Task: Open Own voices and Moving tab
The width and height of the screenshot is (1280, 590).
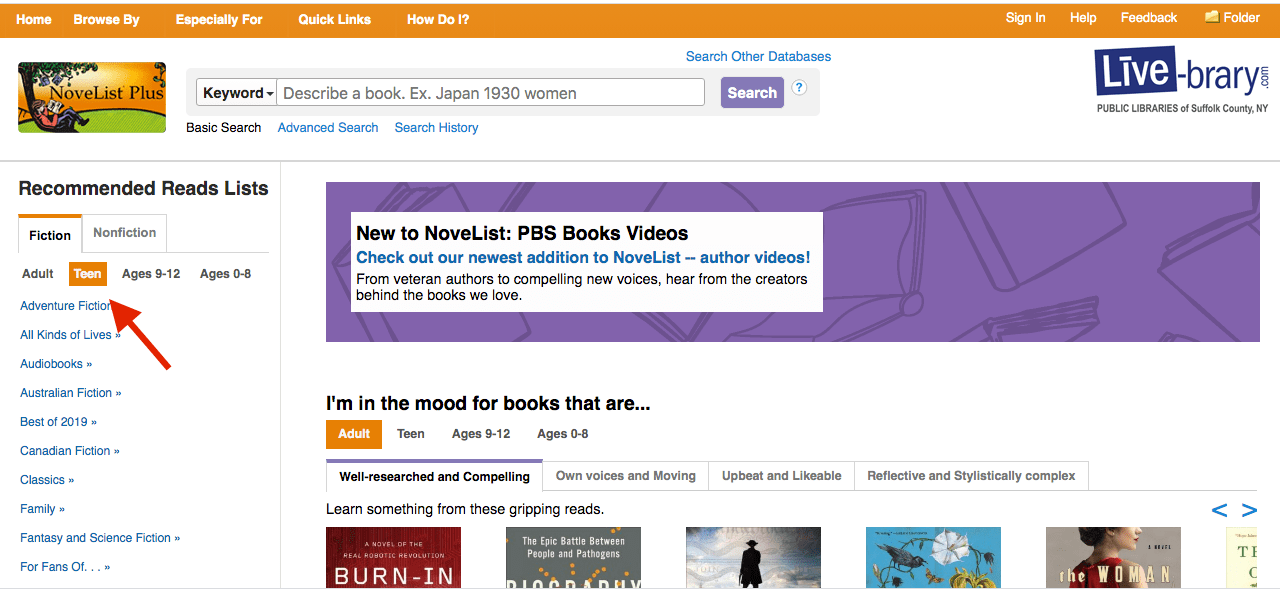Action: click(x=626, y=476)
